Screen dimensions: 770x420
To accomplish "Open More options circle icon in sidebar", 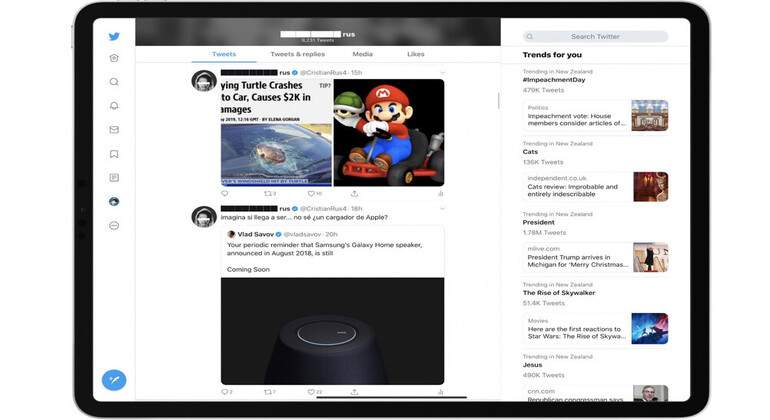I will click(114, 225).
